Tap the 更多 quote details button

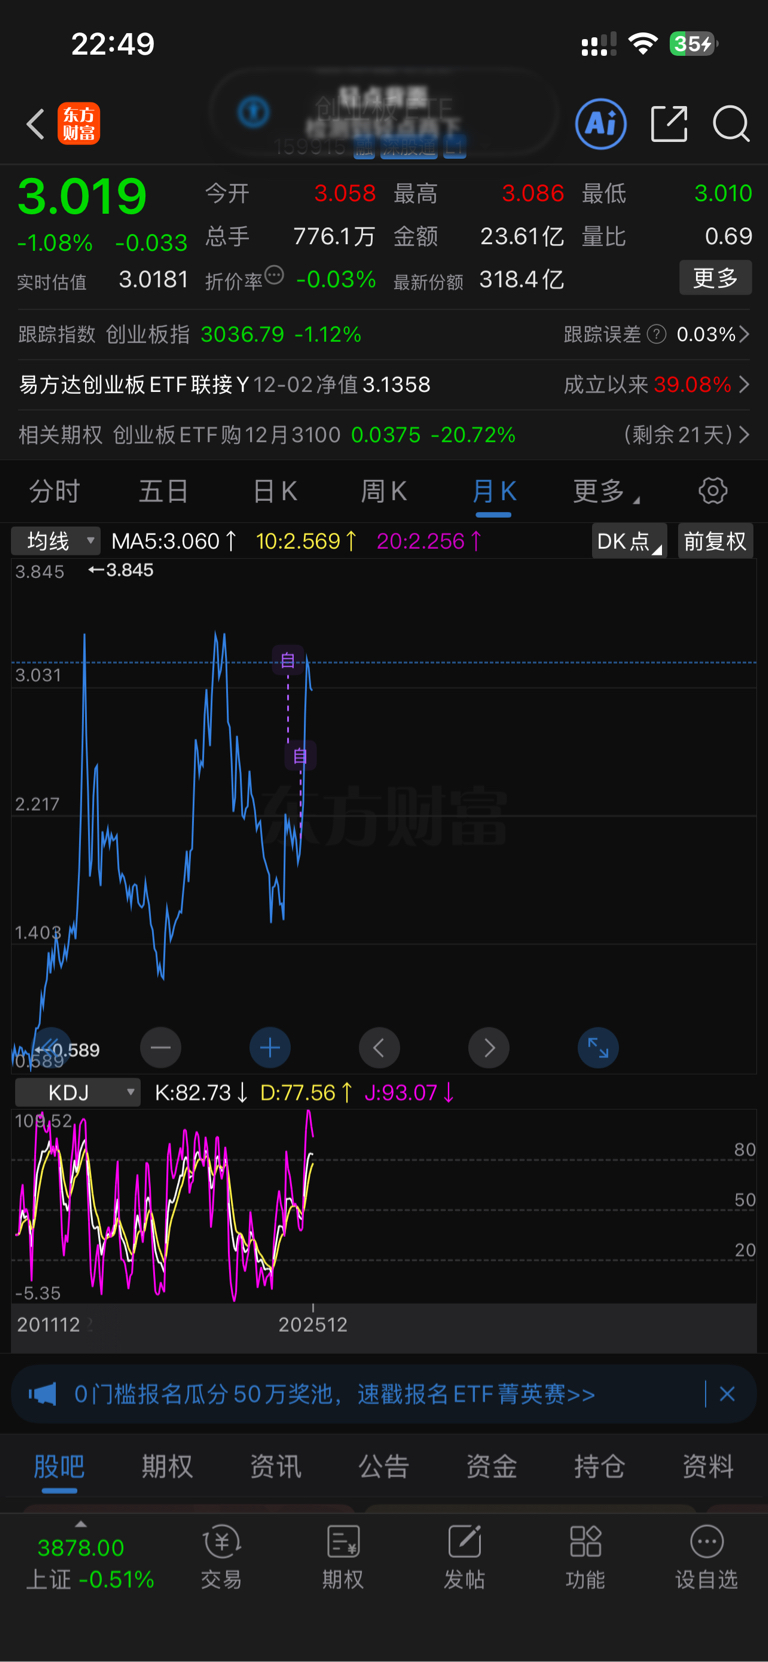(716, 278)
